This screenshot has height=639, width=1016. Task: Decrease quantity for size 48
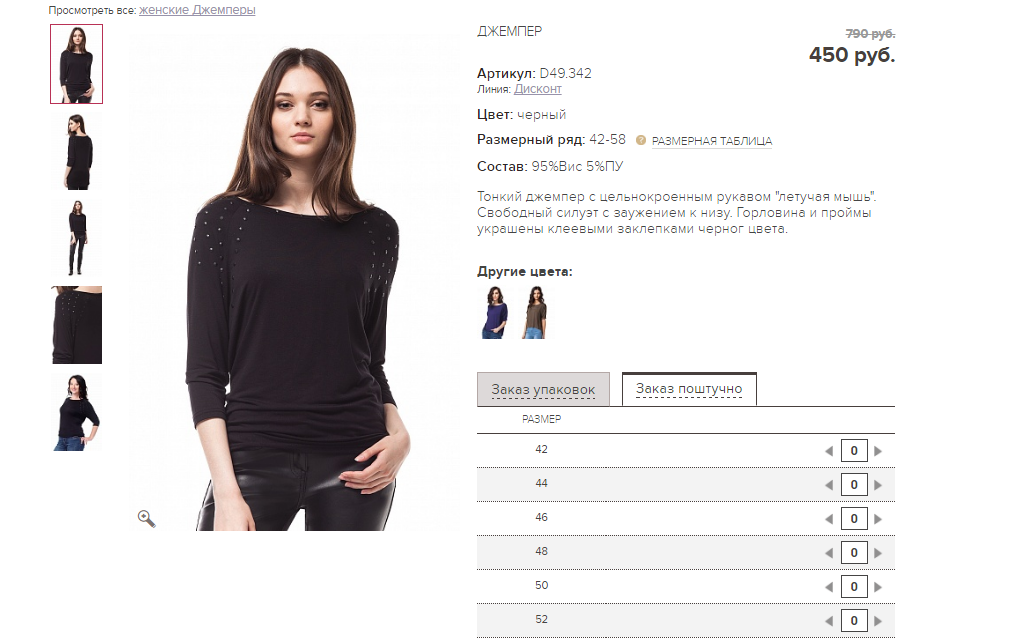tap(829, 553)
